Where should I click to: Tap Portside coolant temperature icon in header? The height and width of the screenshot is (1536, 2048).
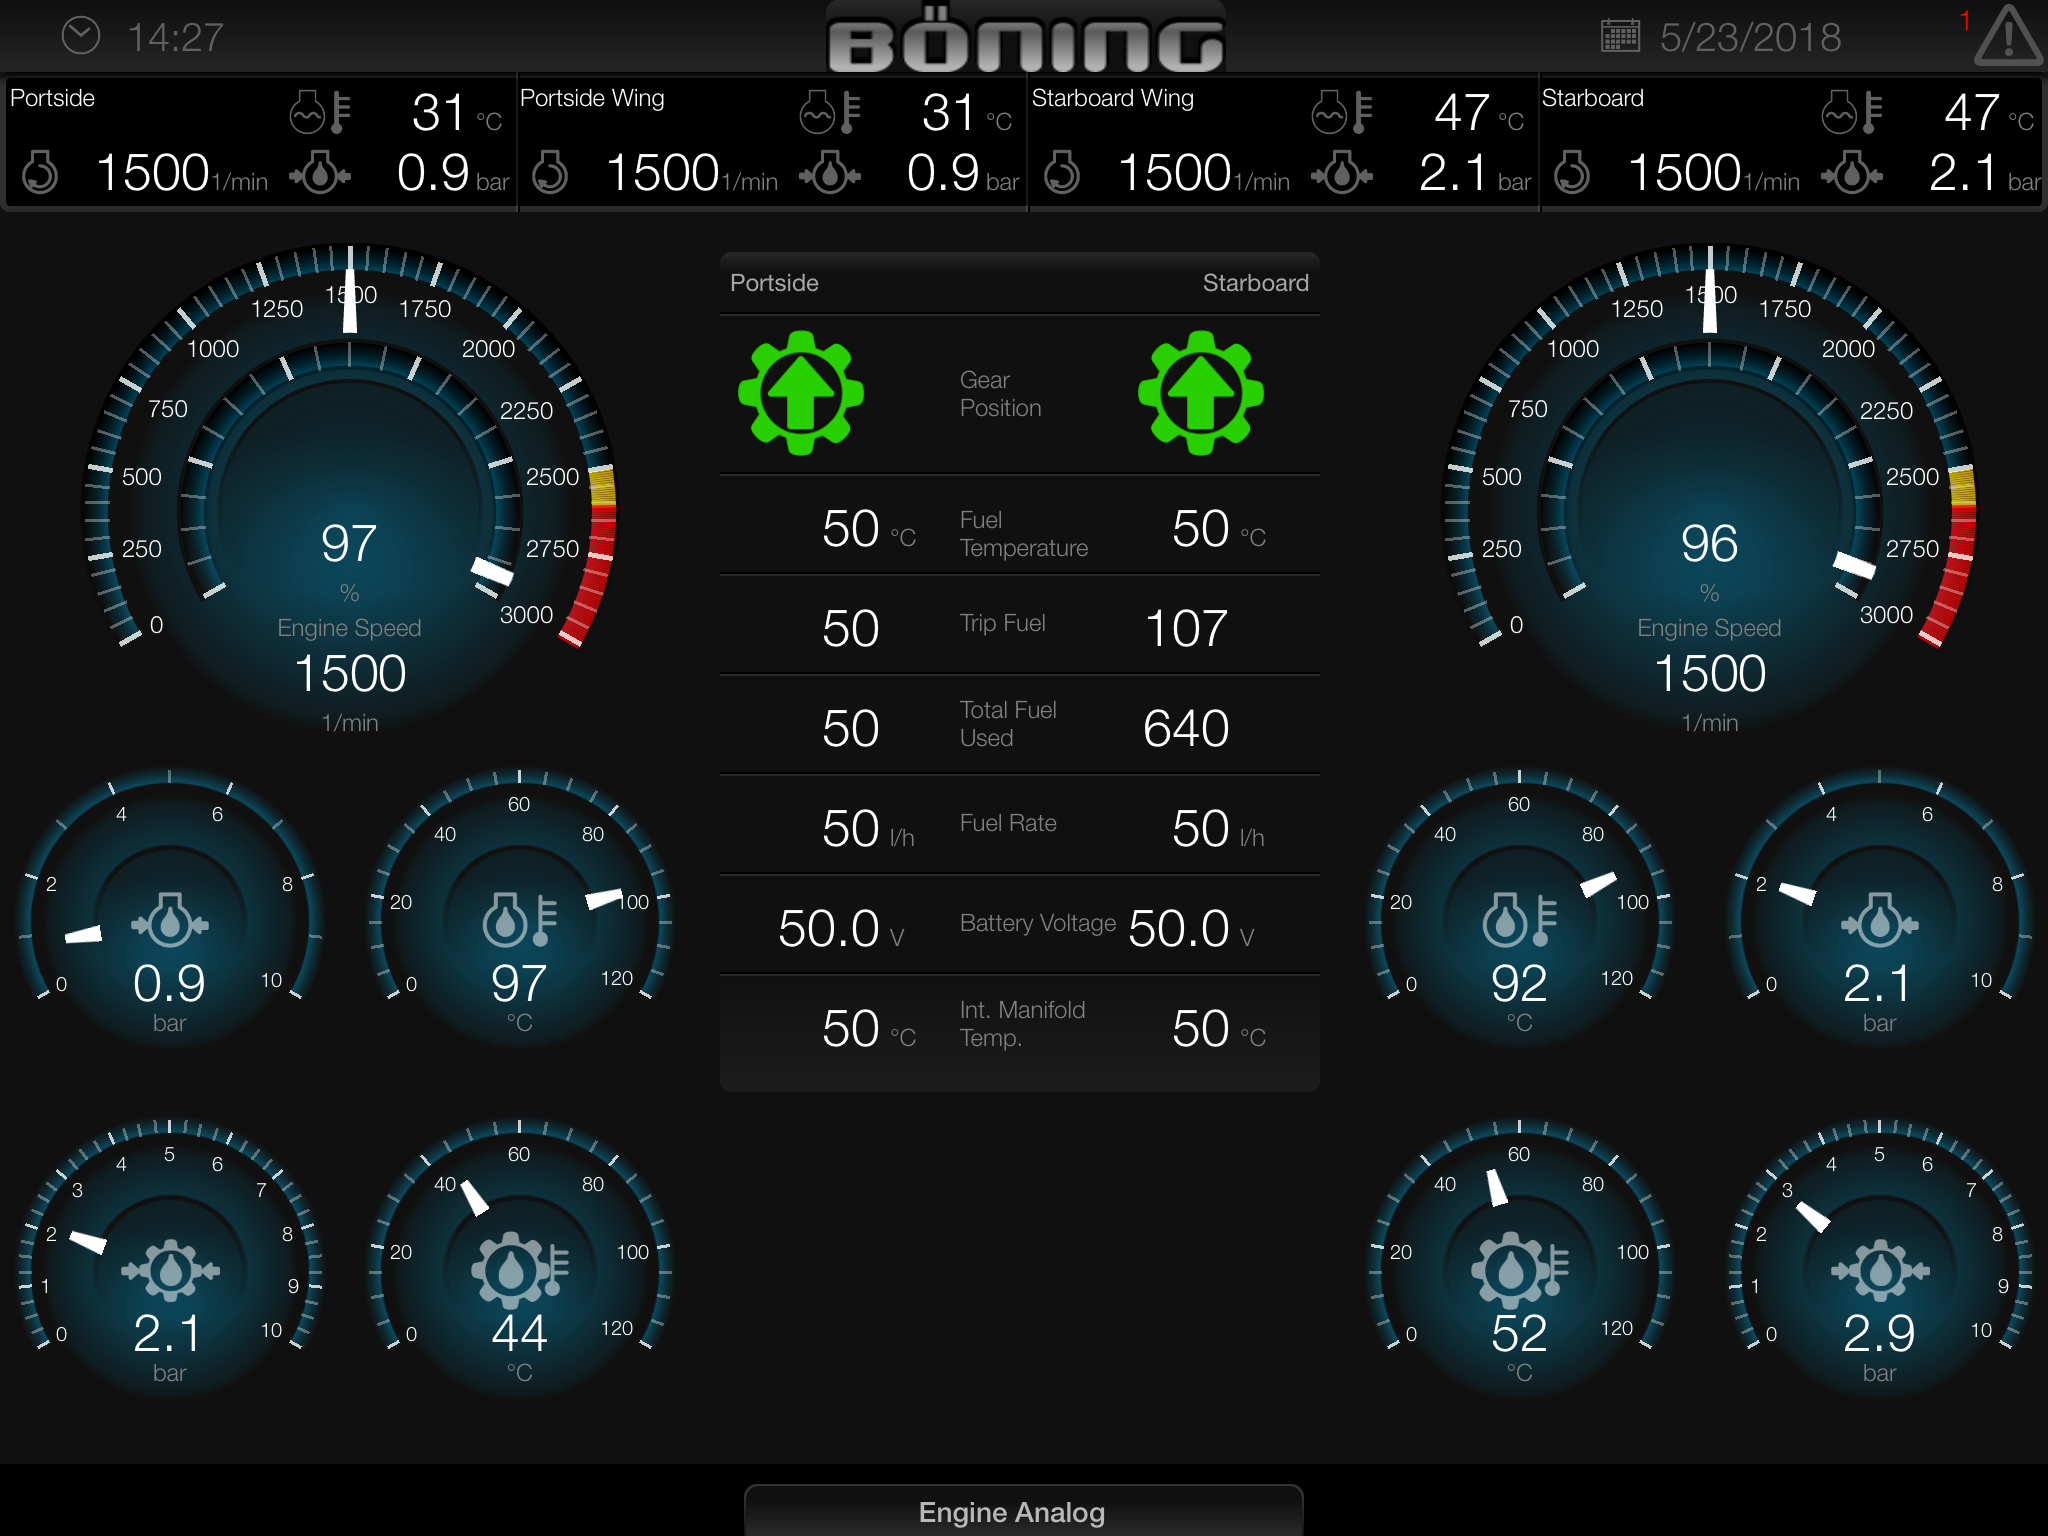pyautogui.click(x=320, y=111)
